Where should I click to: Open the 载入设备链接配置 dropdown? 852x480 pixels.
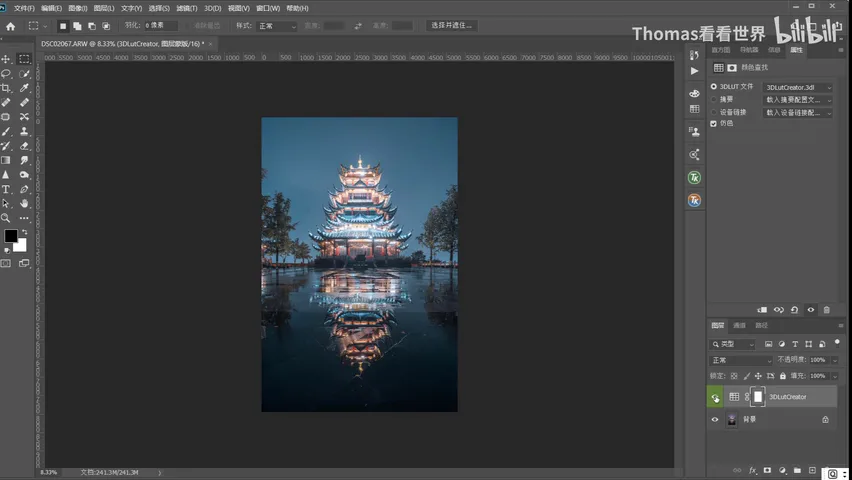[798, 113]
